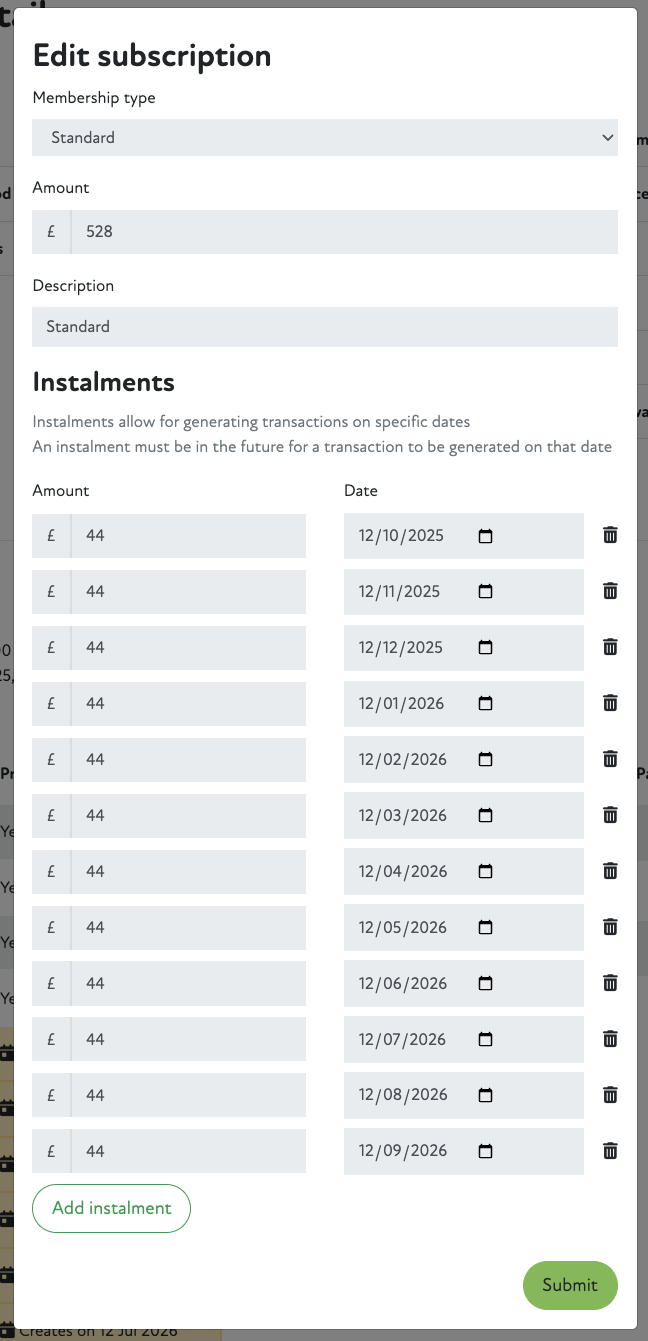The image size is (648, 1341).
Task: Open calendar picker for 12/07/2026 date
Action: [486, 1040]
